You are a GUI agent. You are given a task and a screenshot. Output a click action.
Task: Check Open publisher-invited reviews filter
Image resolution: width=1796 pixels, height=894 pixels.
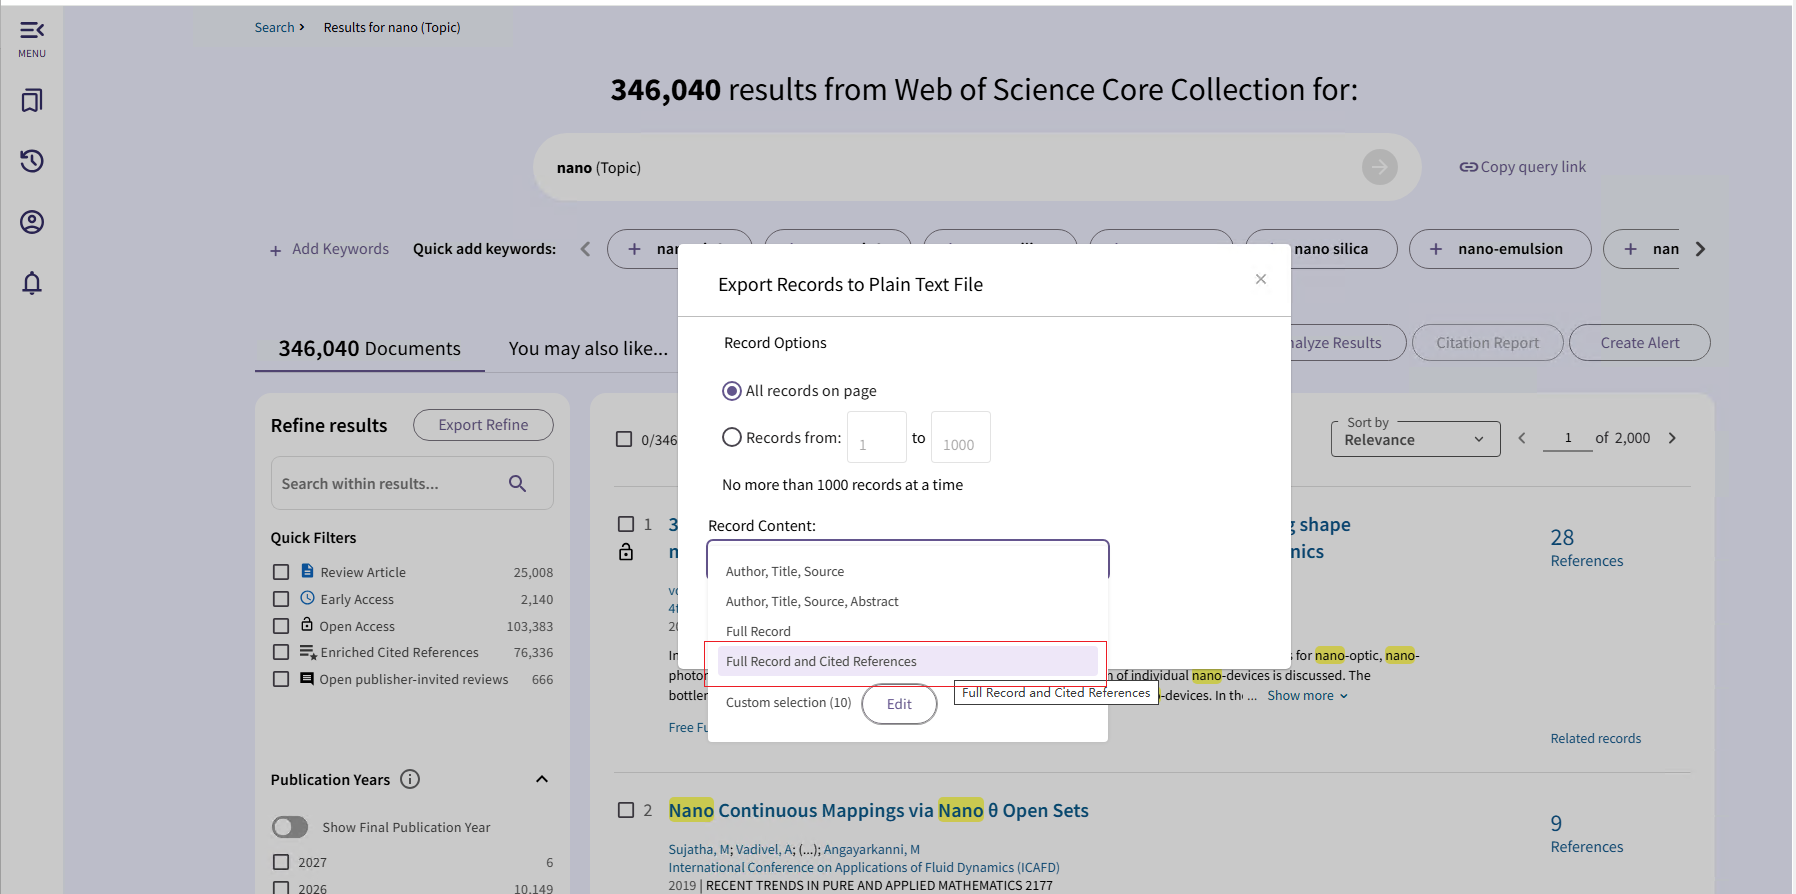281,679
